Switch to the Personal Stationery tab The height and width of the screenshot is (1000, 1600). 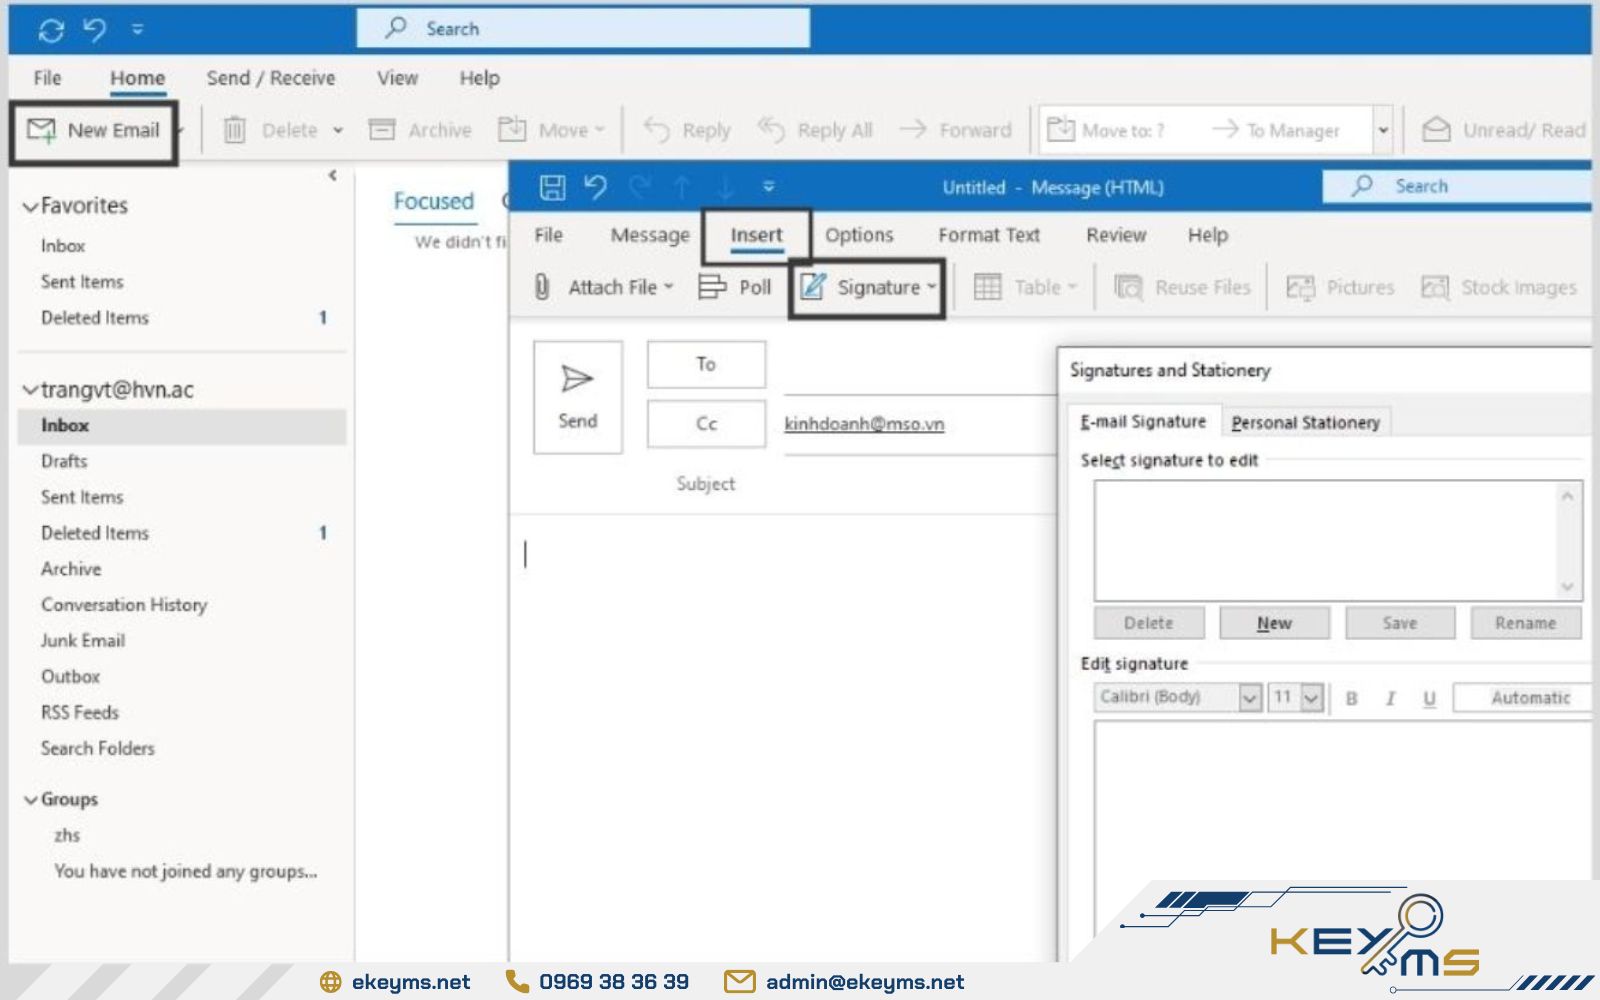[x=1305, y=423]
